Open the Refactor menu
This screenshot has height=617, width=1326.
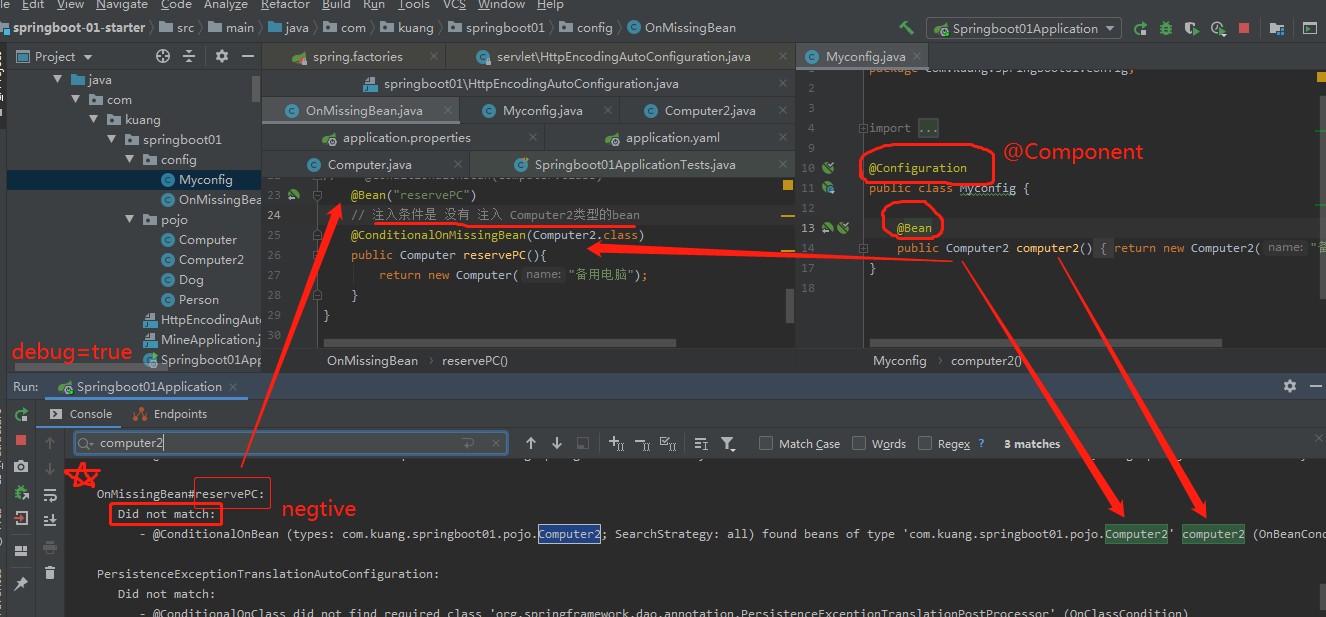point(285,6)
